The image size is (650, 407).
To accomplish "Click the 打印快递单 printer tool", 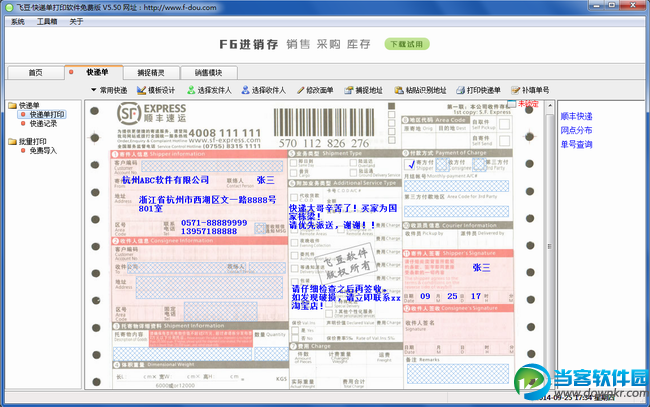I will pos(478,90).
